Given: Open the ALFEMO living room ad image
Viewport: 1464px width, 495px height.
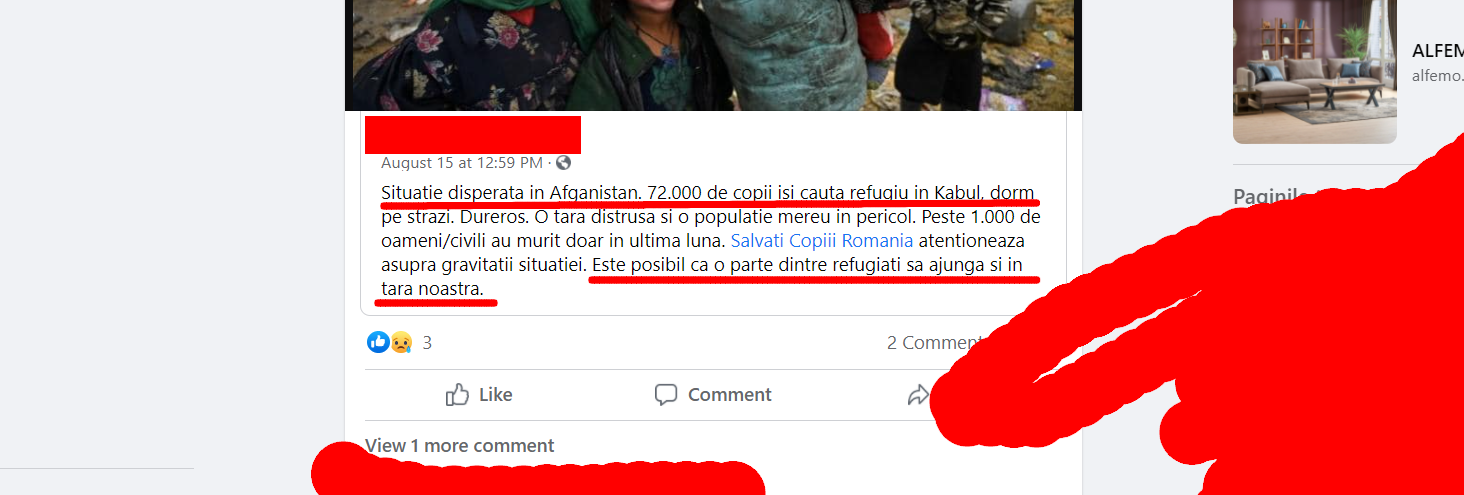Looking at the screenshot, I should point(1314,71).
